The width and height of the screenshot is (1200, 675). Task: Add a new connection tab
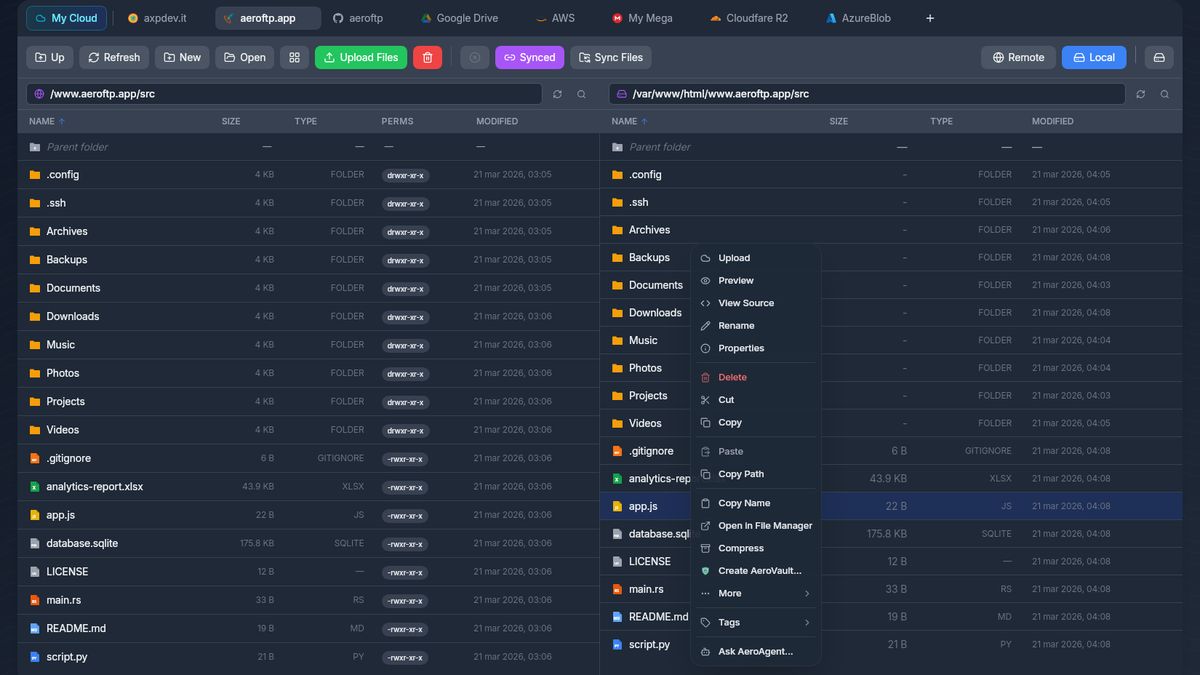click(x=930, y=18)
